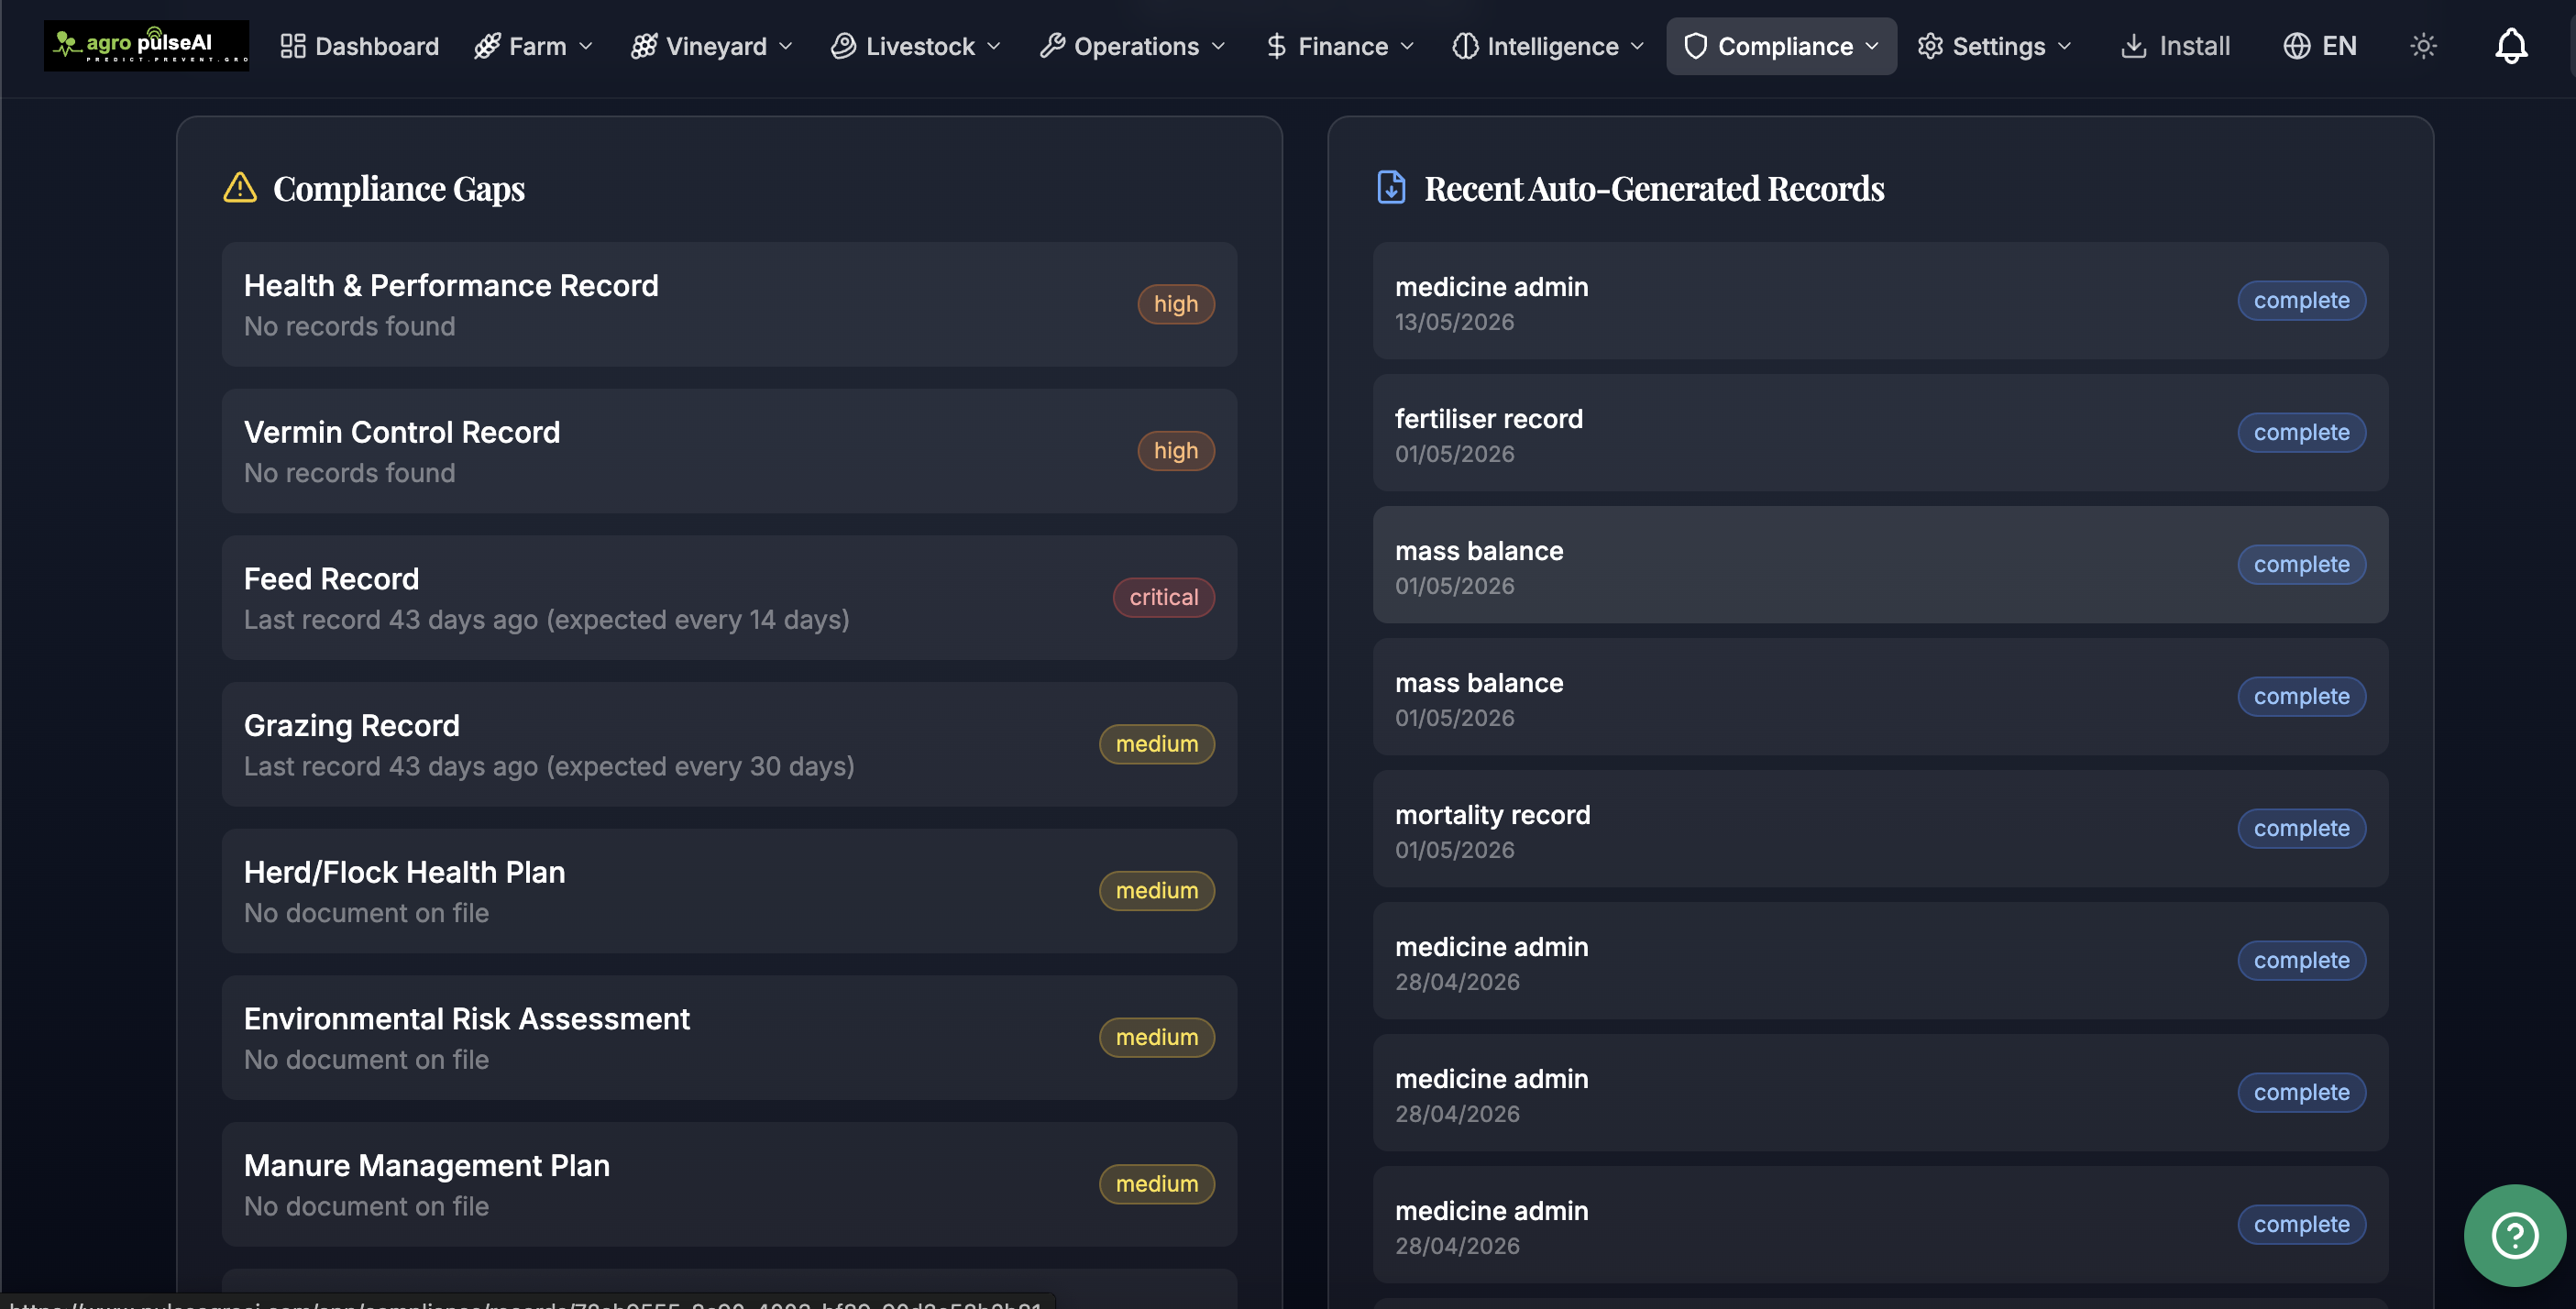This screenshot has width=2576, height=1309.
Task: Click the Intelligence brain icon
Action: (x=1465, y=46)
